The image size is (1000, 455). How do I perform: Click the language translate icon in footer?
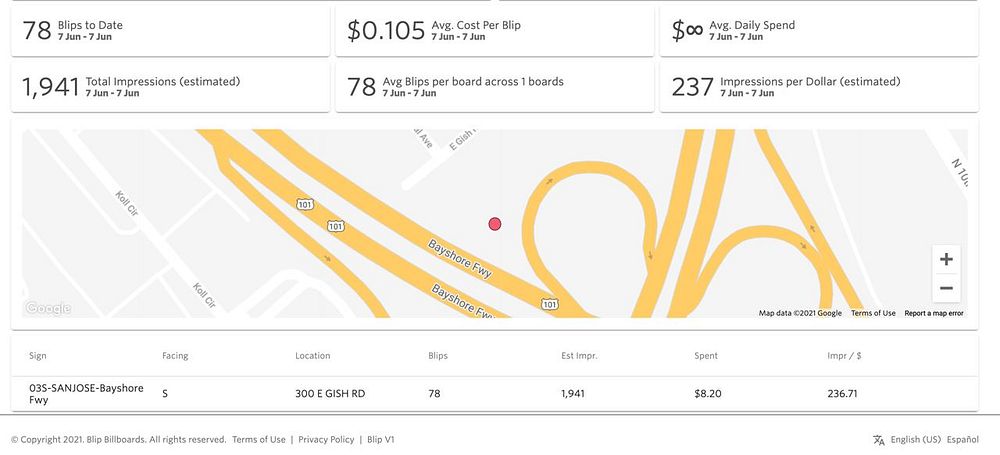878,439
